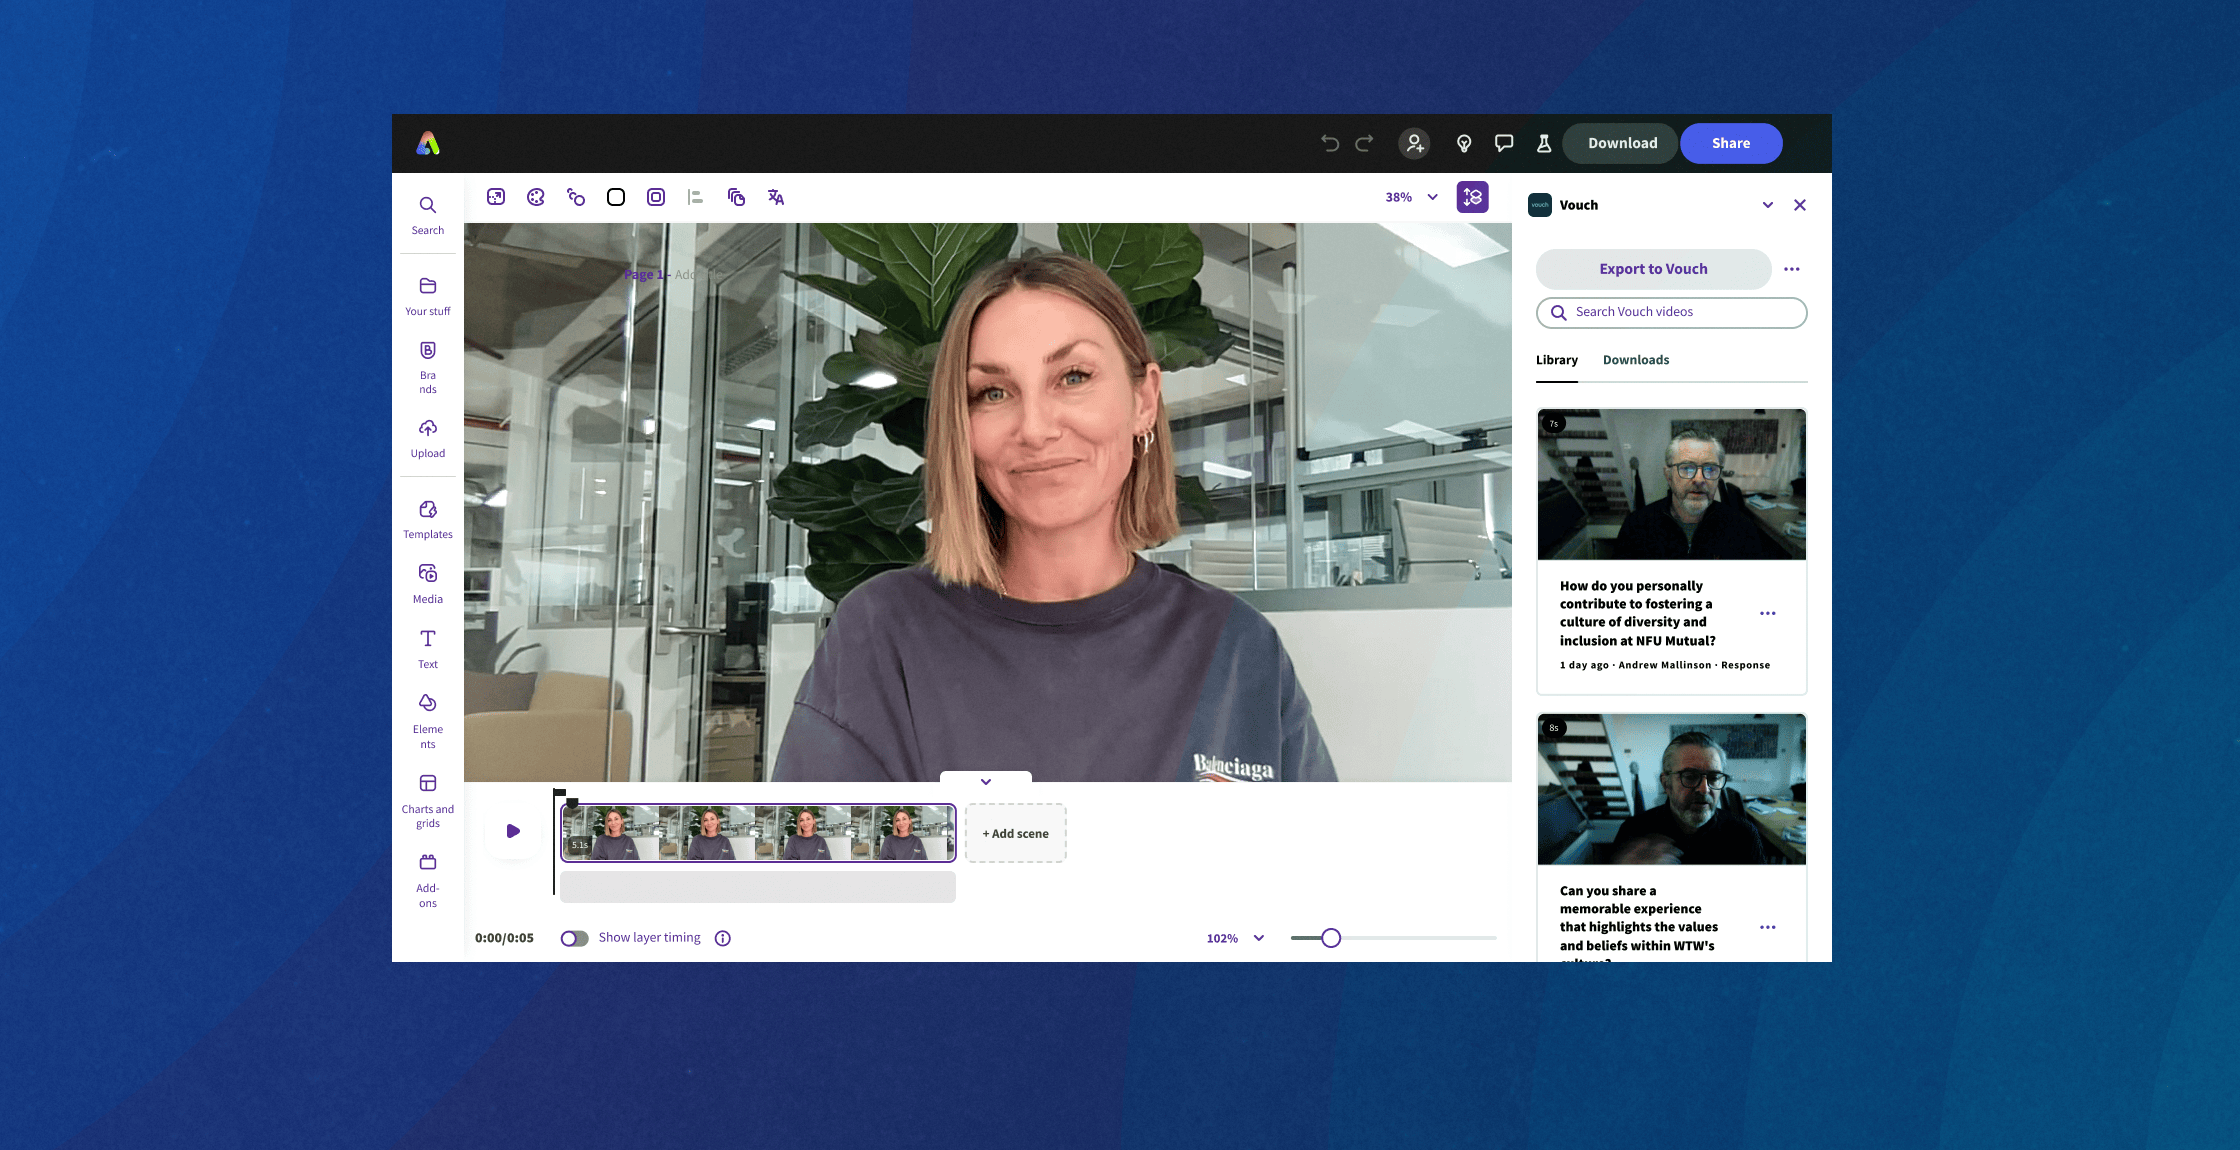Click the gray audio layer track
2240x1150 pixels.
pos(758,886)
